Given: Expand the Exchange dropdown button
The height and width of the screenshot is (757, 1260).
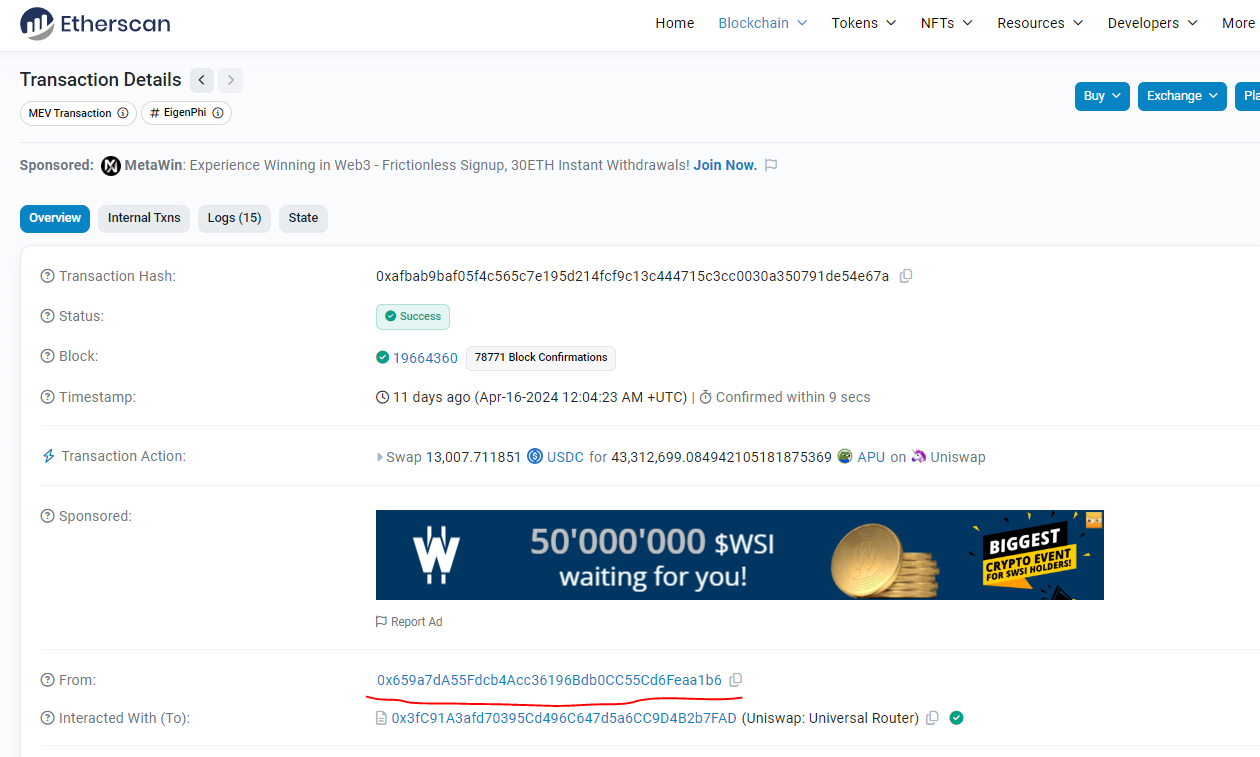Looking at the screenshot, I should [x=1182, y=96].
